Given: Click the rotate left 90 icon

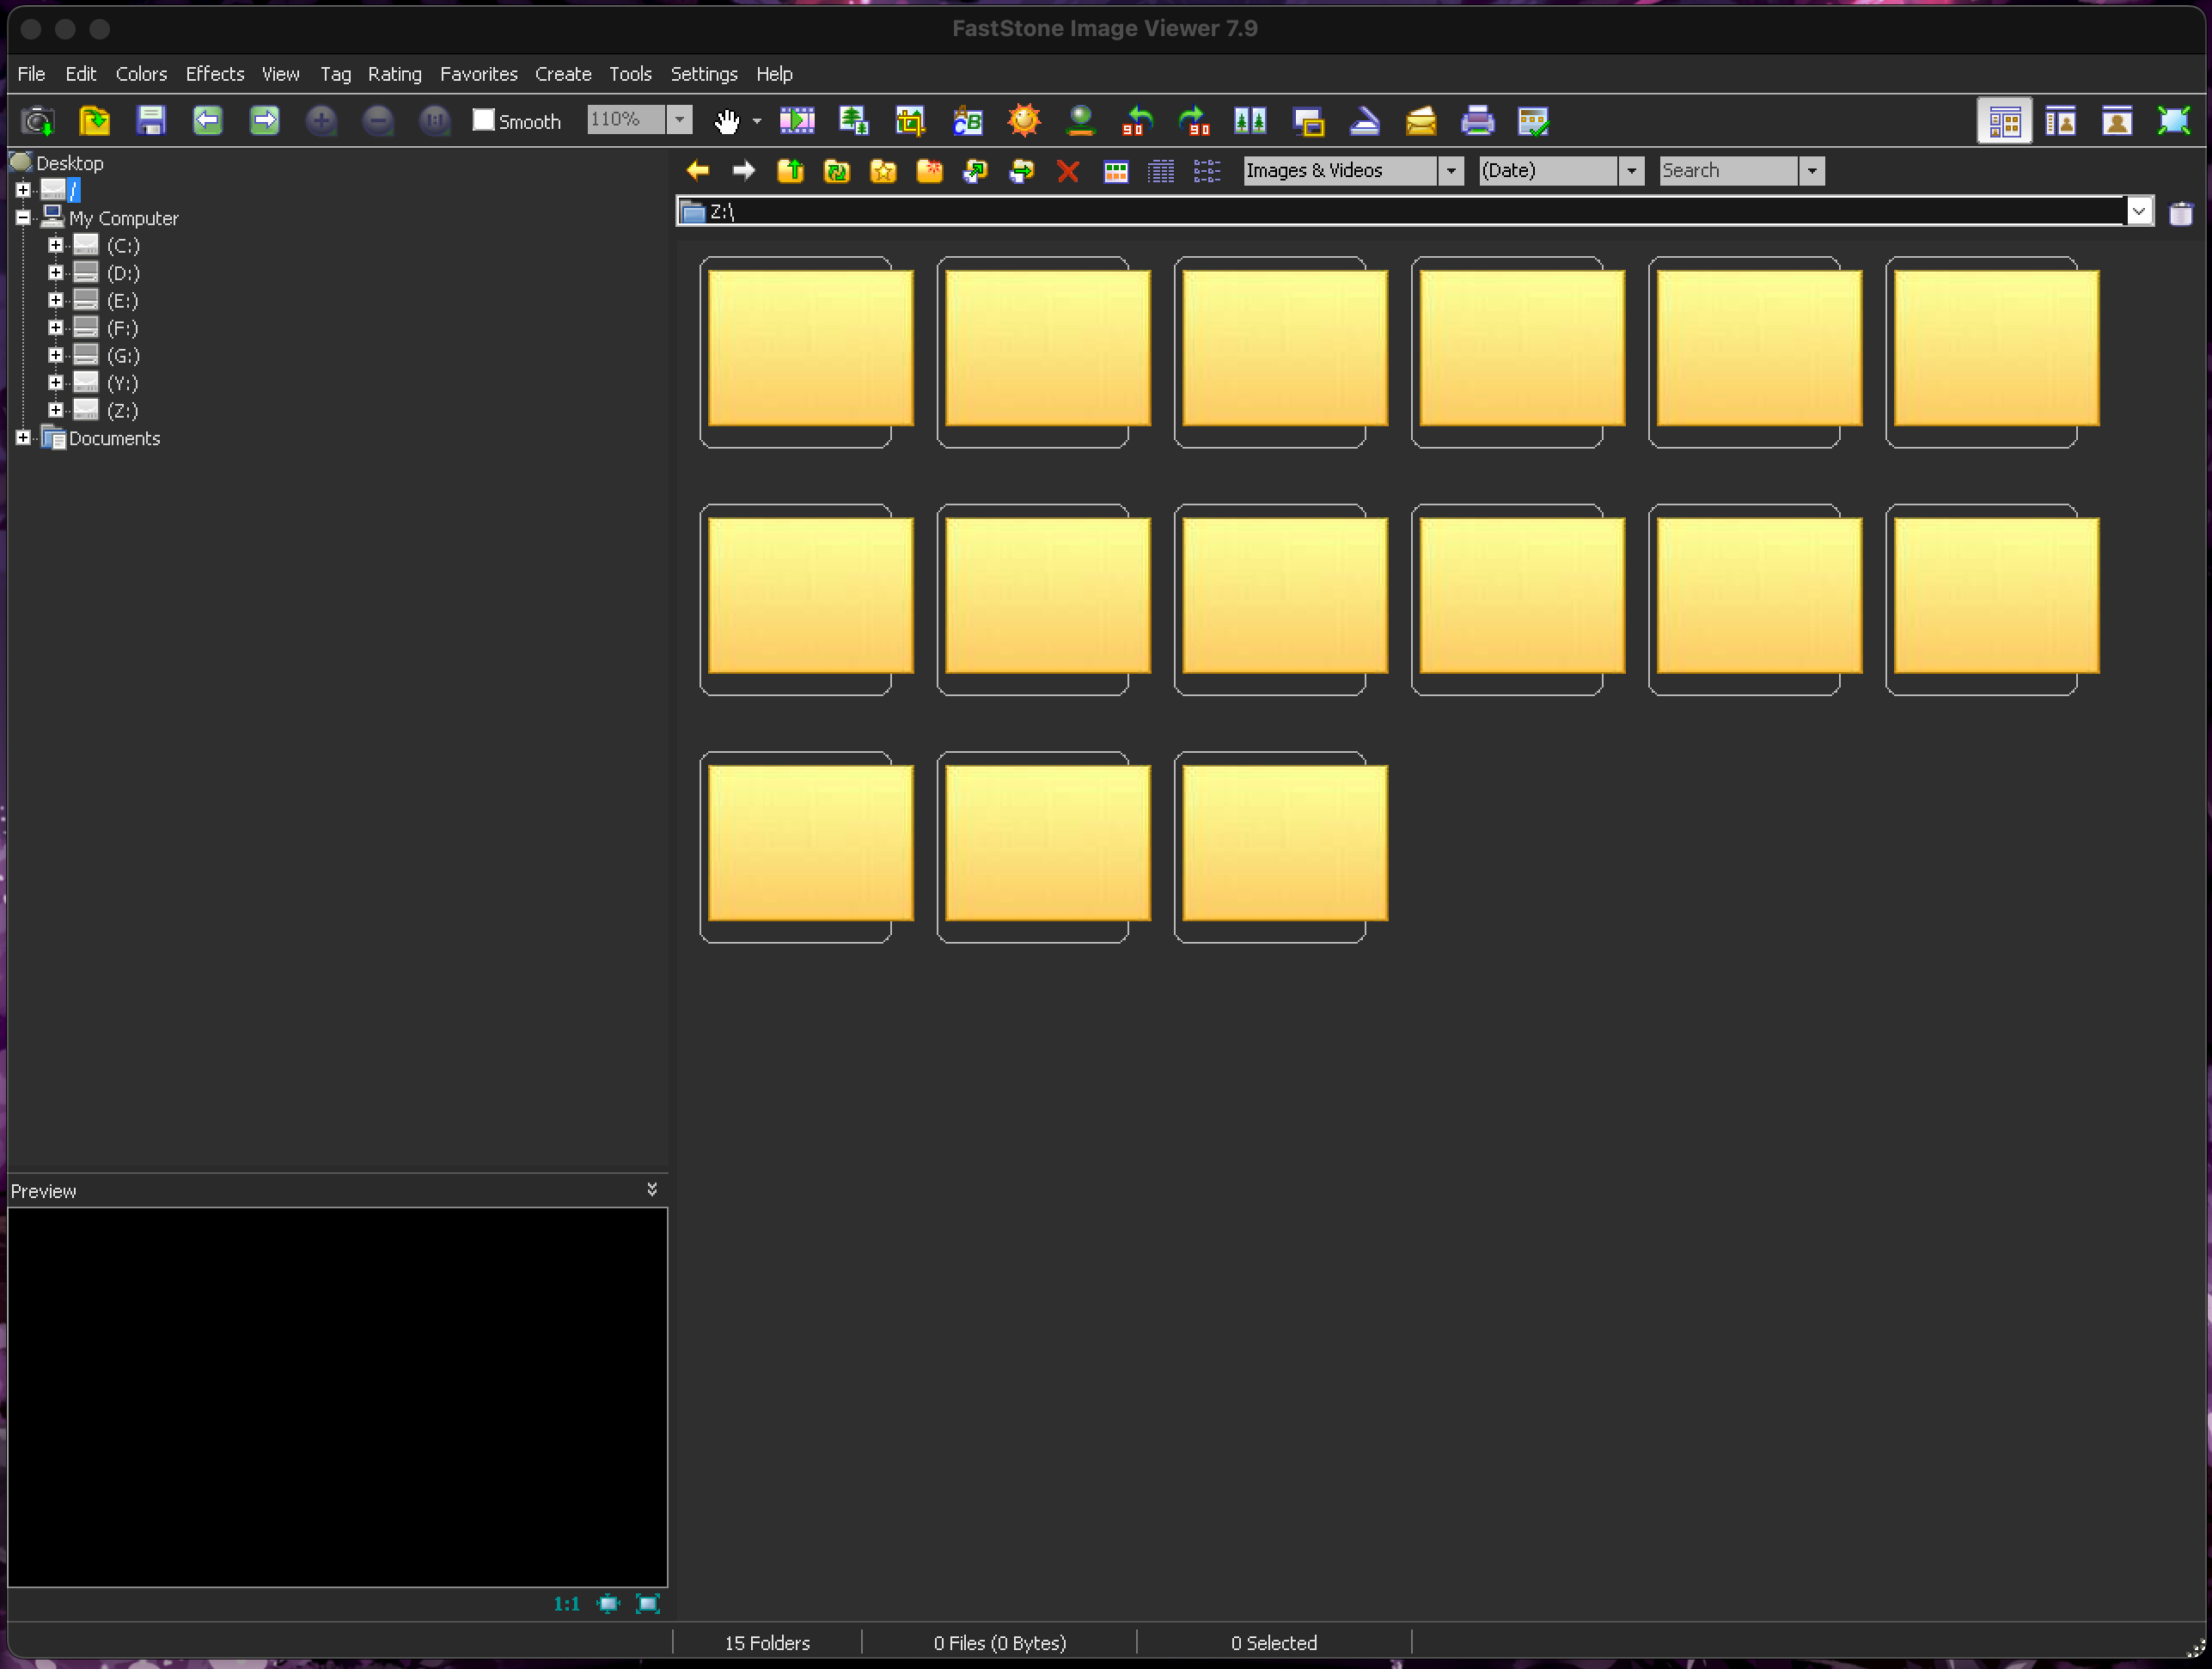Looking at the screenshot, I should point(1137,121).
